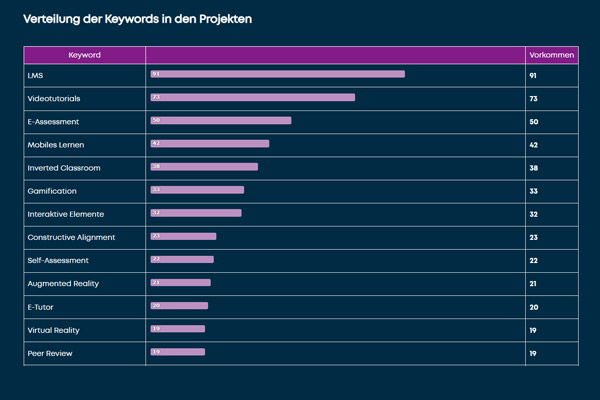Click the title Verteilung der Keywords
This screenshot has height=400, width=600.
click(x=137, y=19)
